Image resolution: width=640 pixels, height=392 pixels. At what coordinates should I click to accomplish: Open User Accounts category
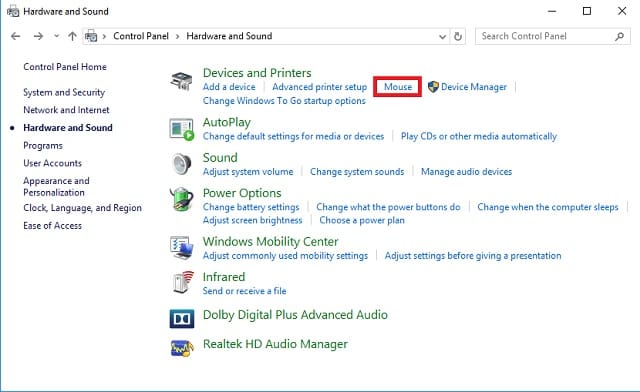coord(52,163)
